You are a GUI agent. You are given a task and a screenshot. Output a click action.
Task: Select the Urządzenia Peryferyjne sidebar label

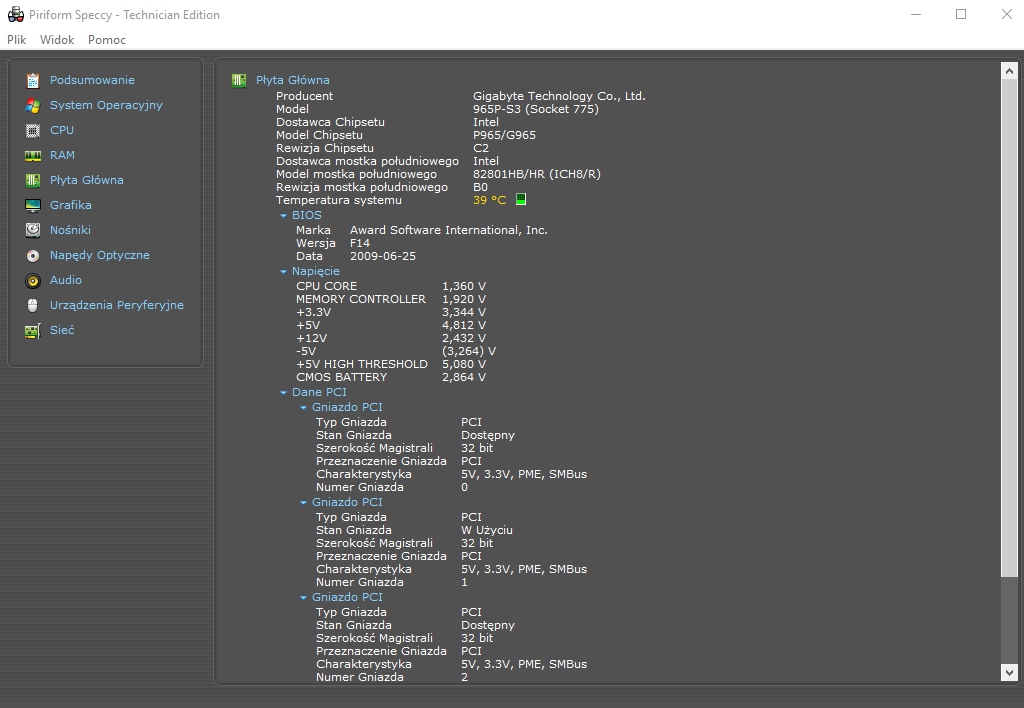point(117,305)
